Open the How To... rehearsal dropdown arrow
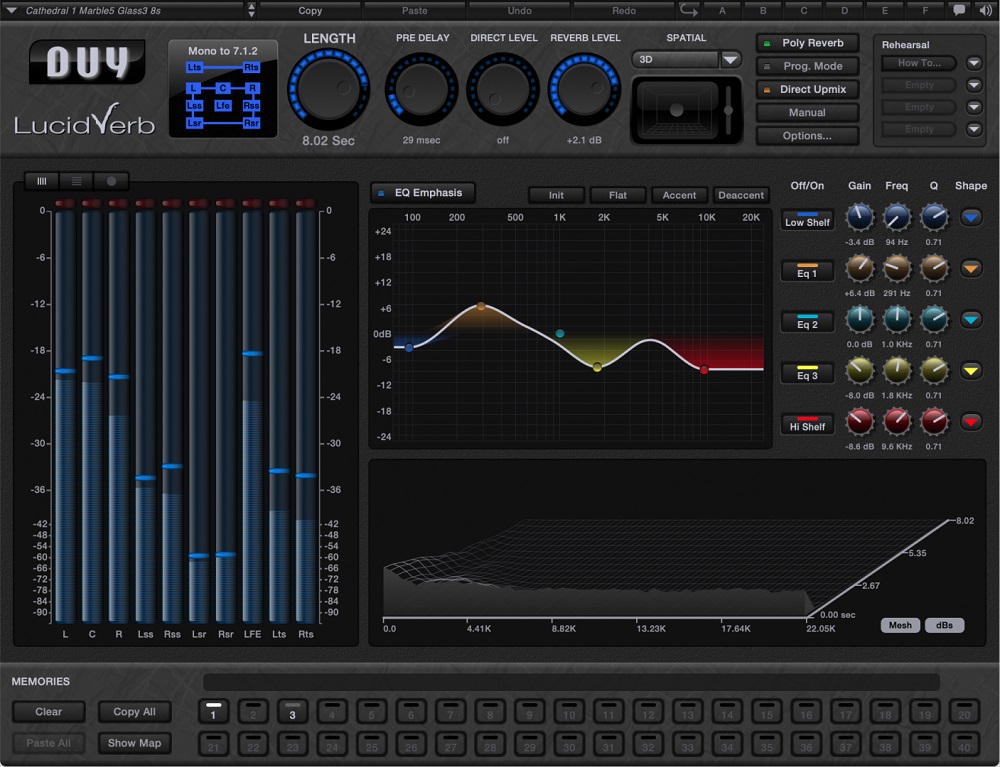Image resolution: width=1000 pixels, height=767 pixels. pos(974,63)
